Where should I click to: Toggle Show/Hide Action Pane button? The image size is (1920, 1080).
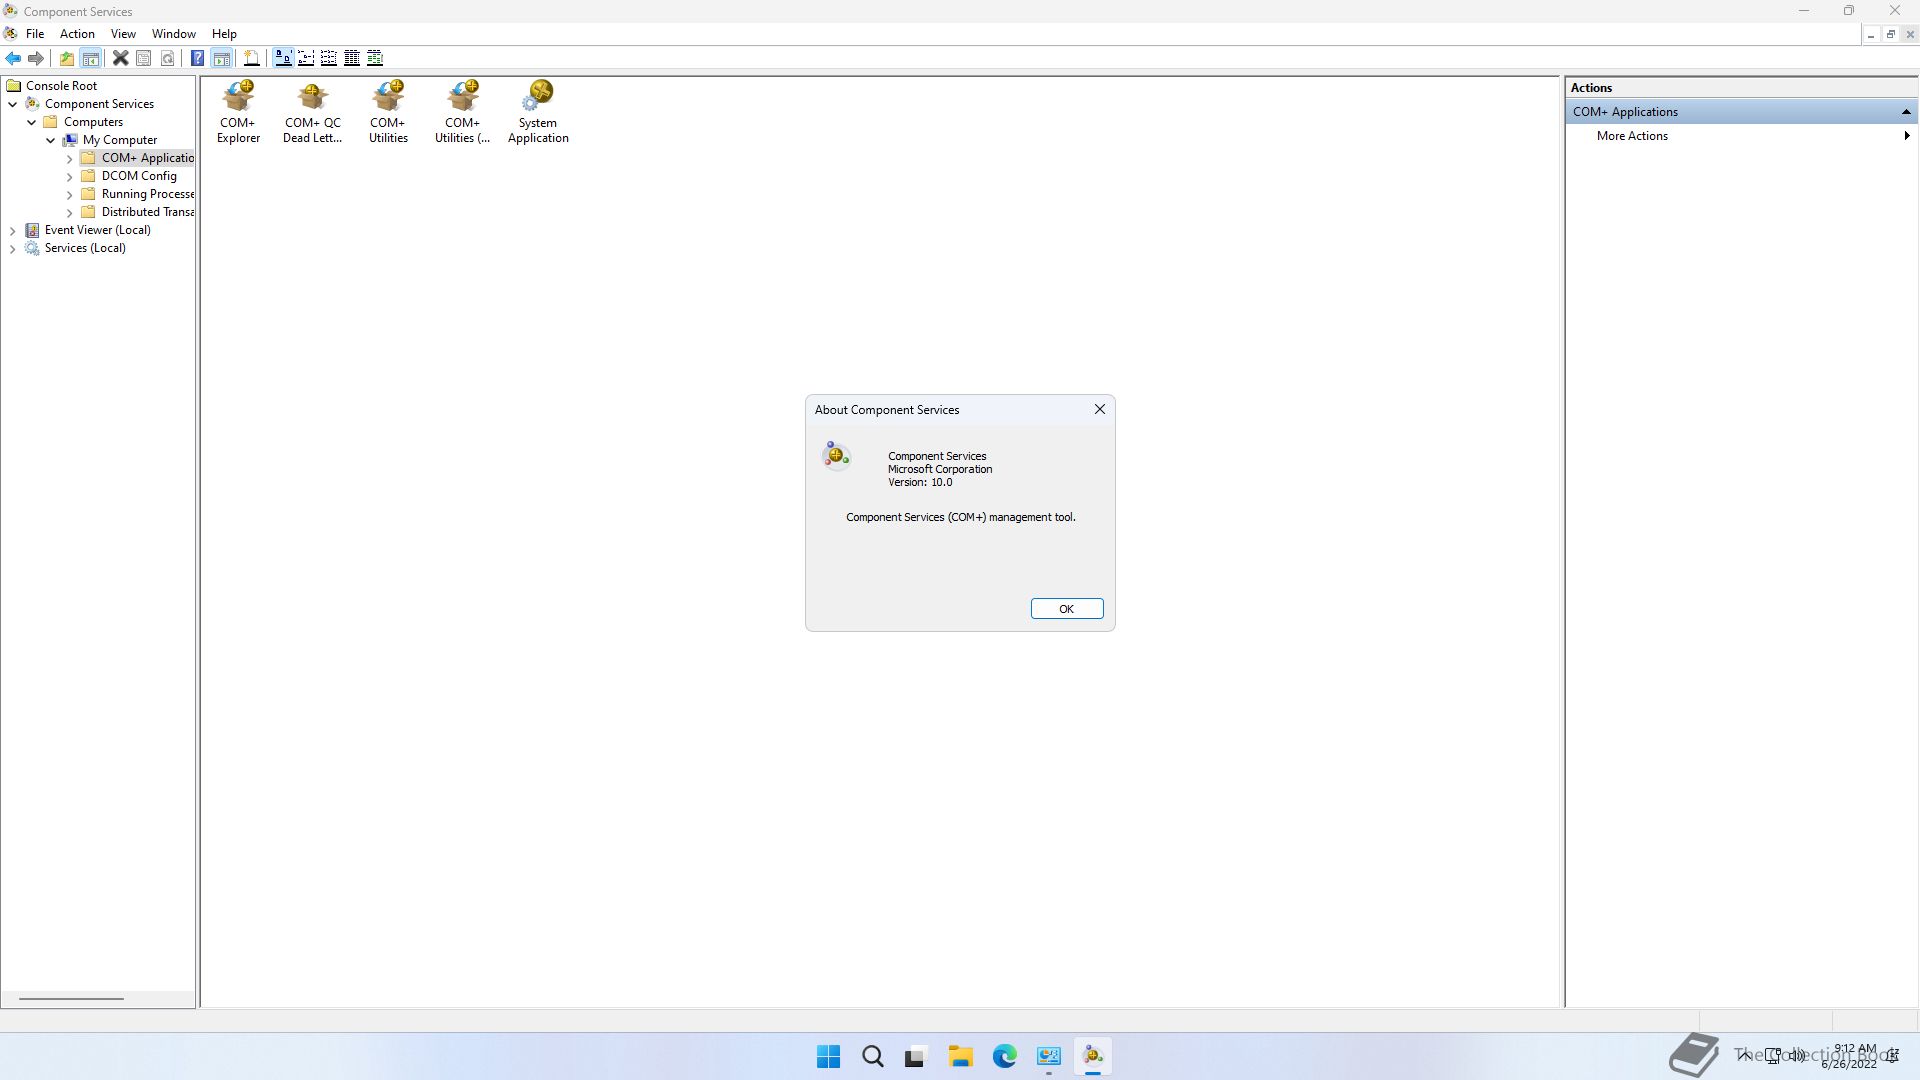point(222,58)
